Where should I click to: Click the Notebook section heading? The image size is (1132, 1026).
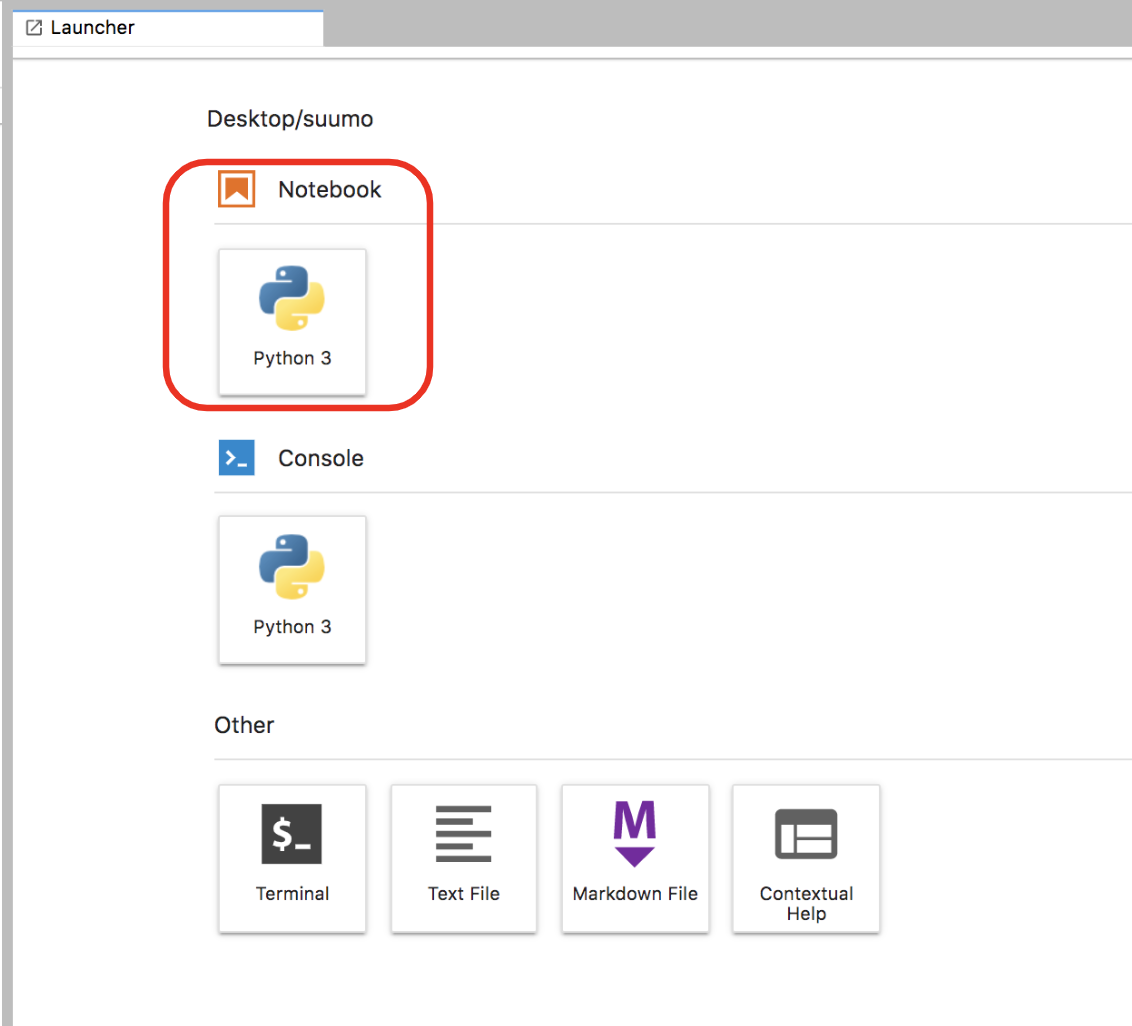tap(330, 189)
